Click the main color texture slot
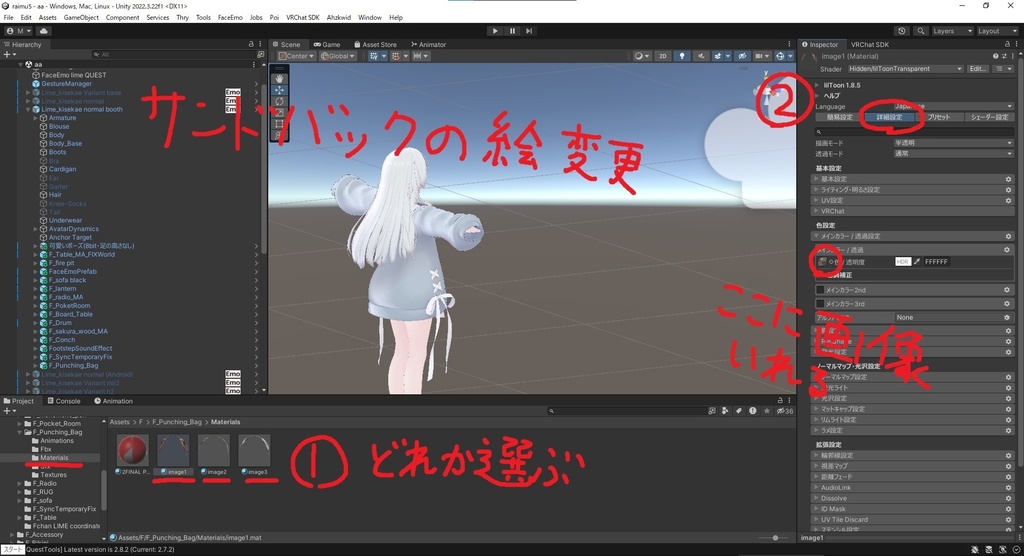The height and width of the screenshot is (556, 1024). pyautogui.click(x=822, y=261)
